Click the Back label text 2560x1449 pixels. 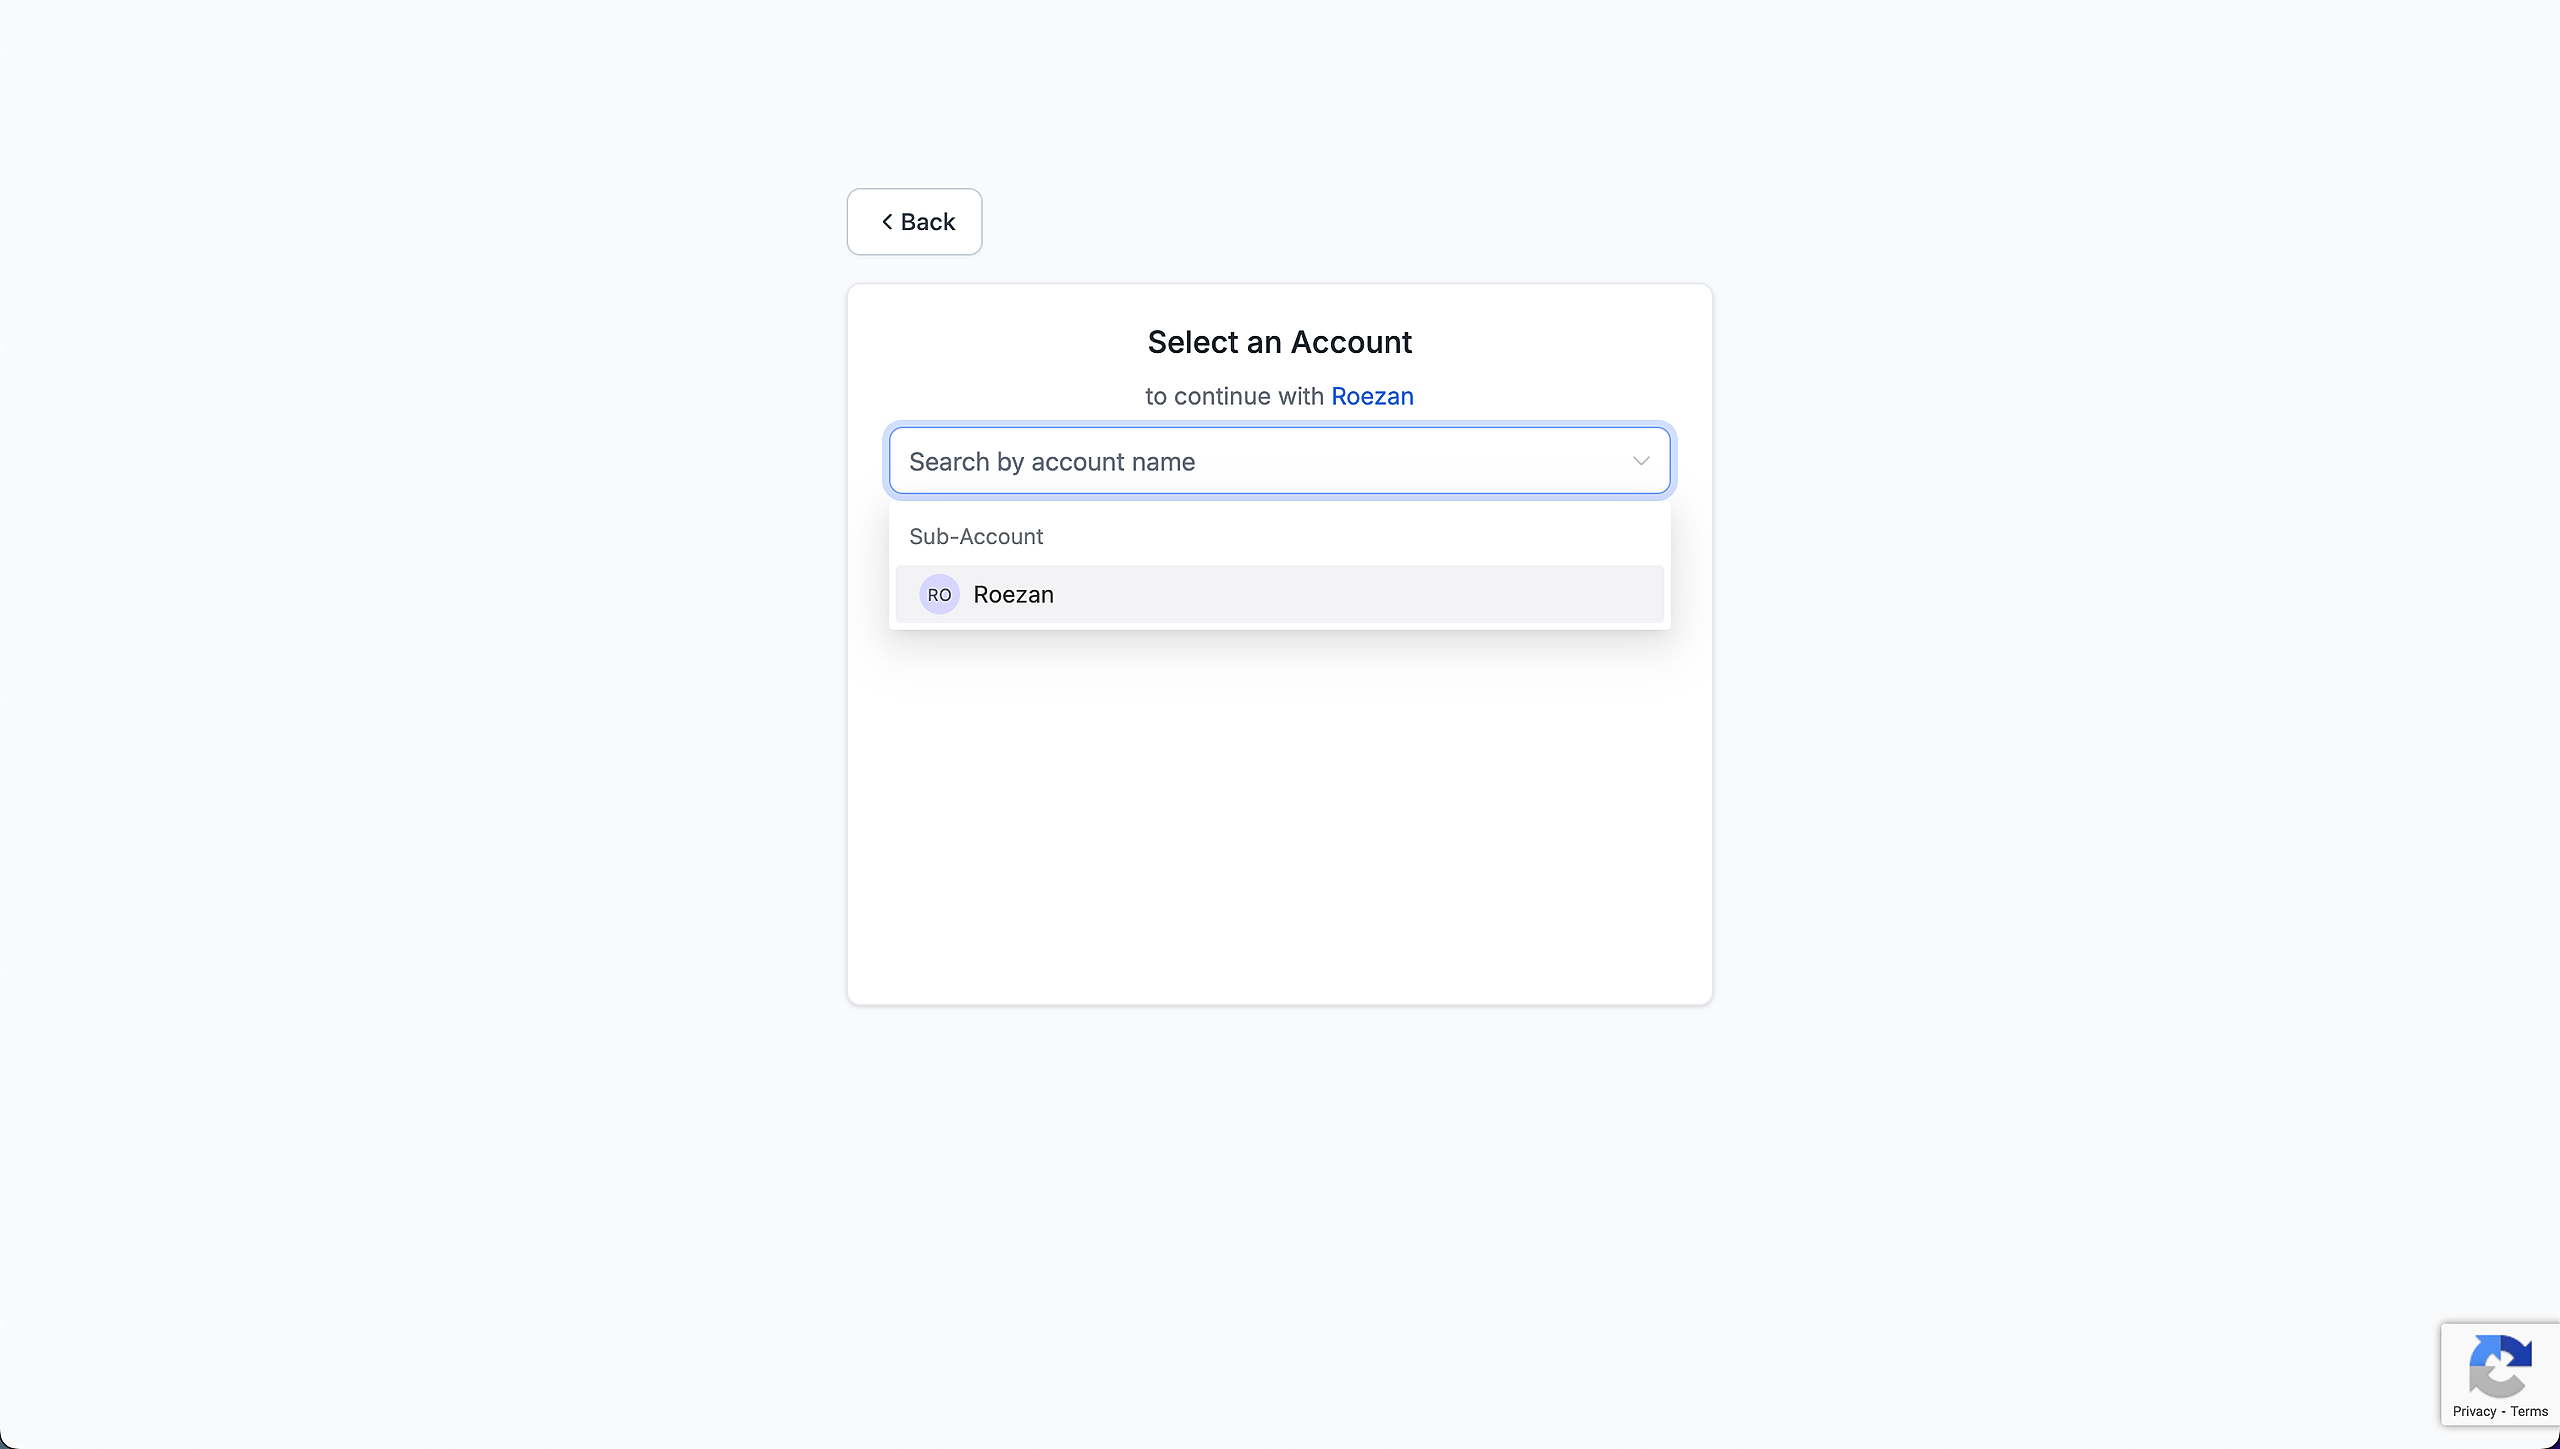928,222
